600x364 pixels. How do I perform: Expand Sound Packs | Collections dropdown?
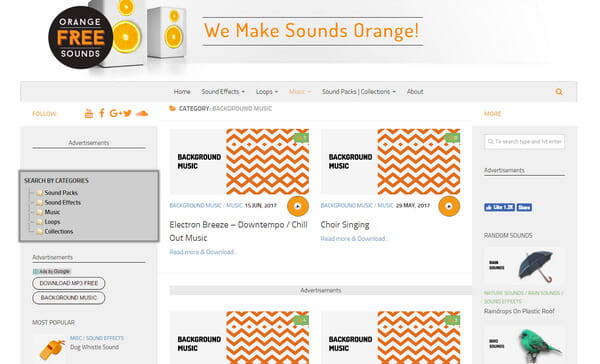[359, 92]
